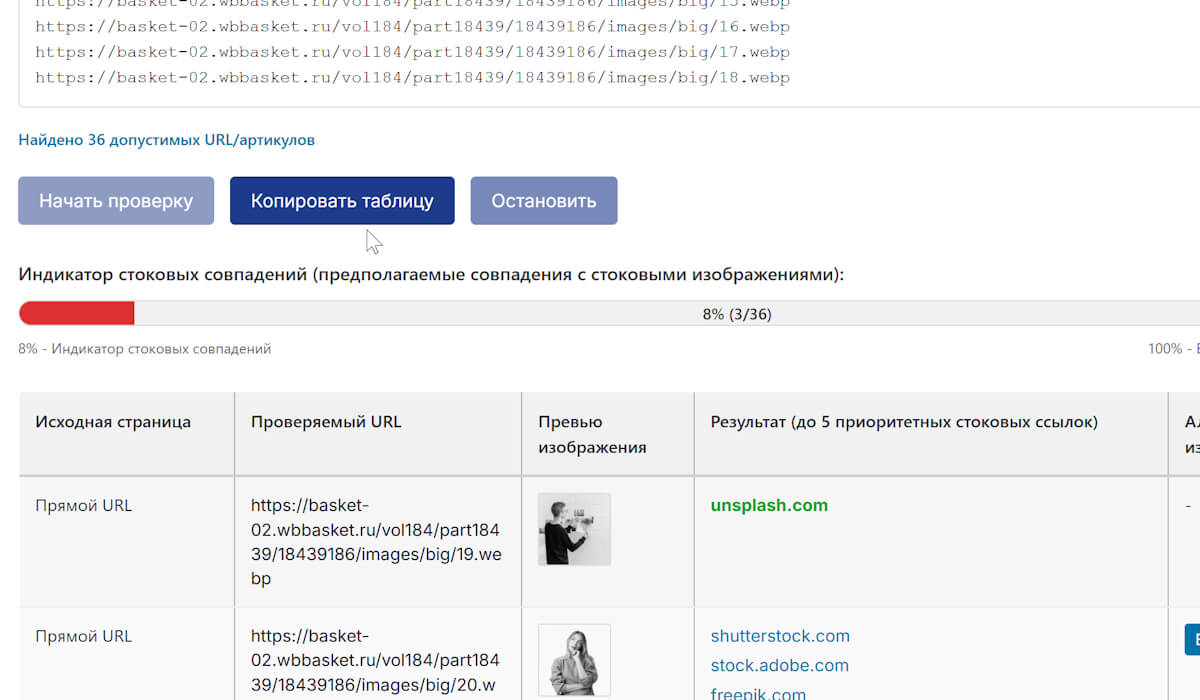Viewport: 1200px width, 700px height.
Task: Click the URL line ending in 16.webp
Action: pyautogui.click(x=412, y=25)
